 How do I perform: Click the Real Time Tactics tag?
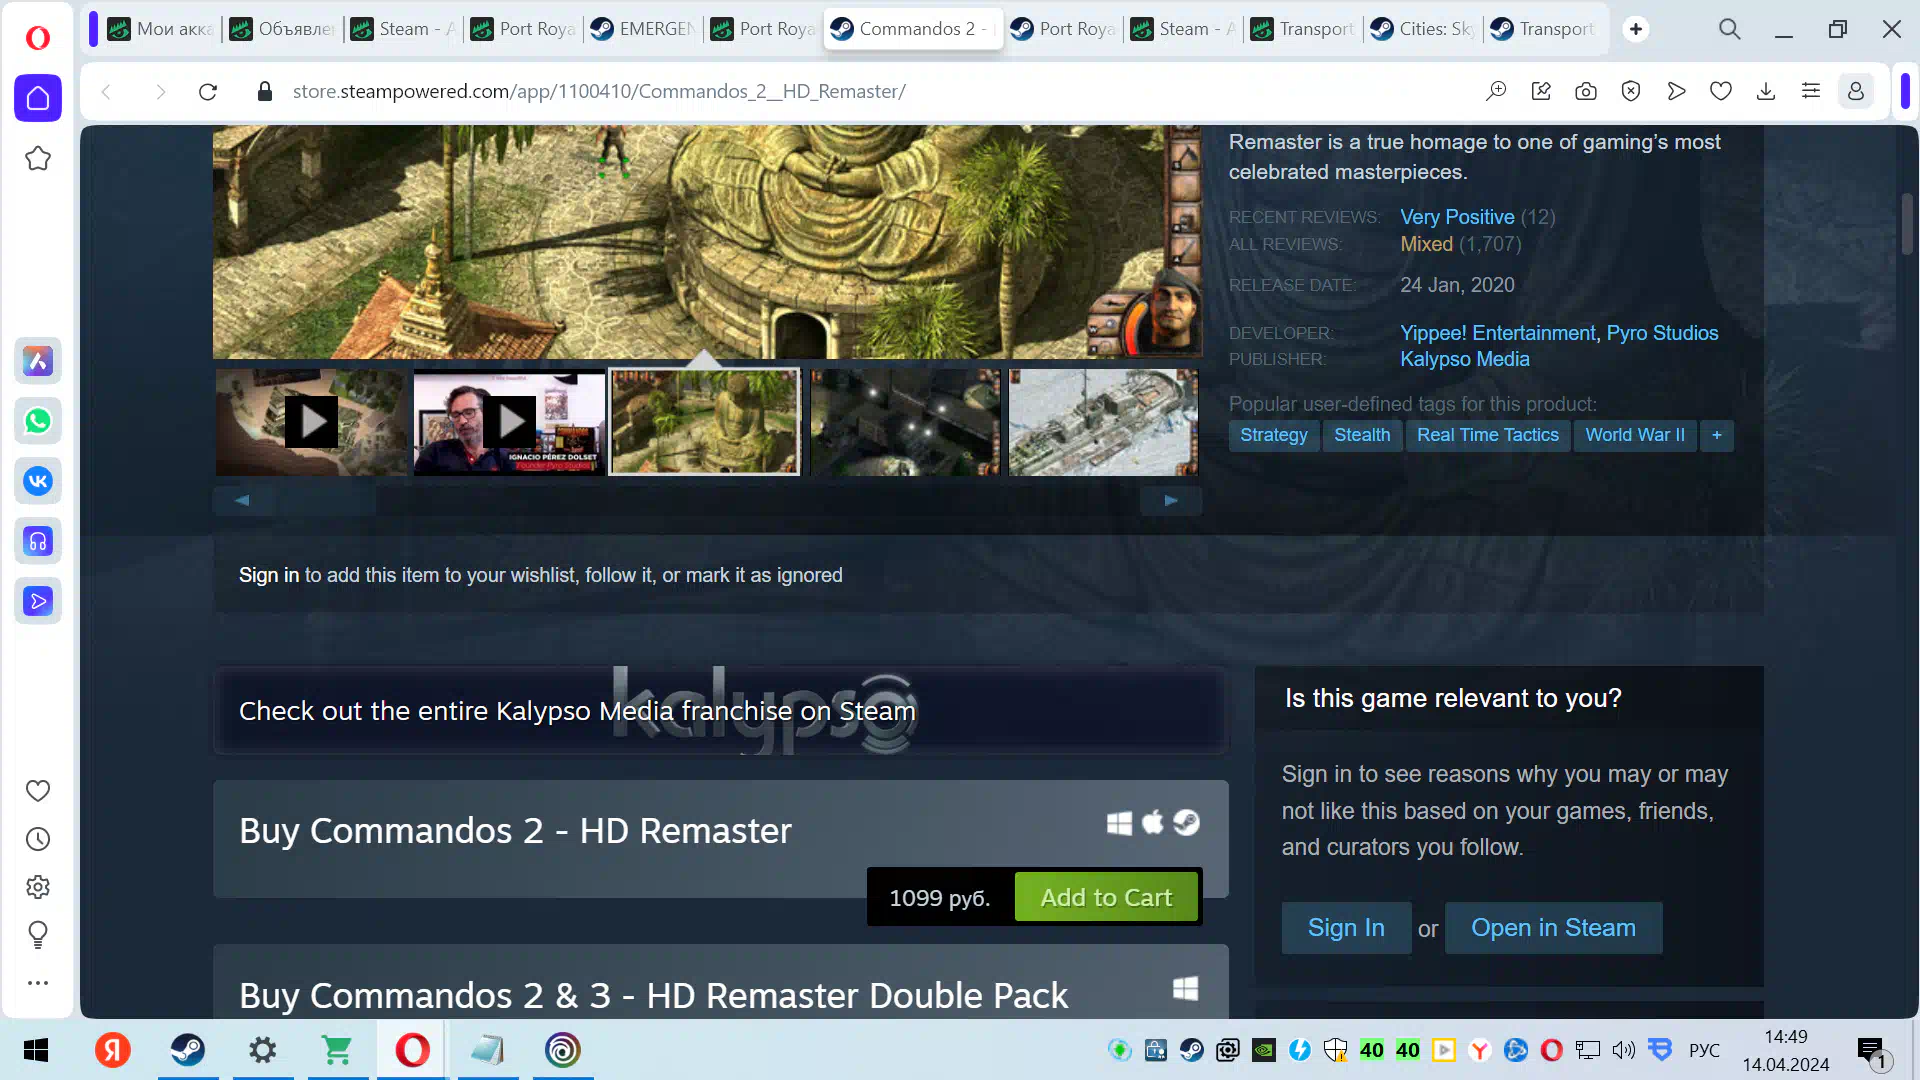coord(1487,435)
